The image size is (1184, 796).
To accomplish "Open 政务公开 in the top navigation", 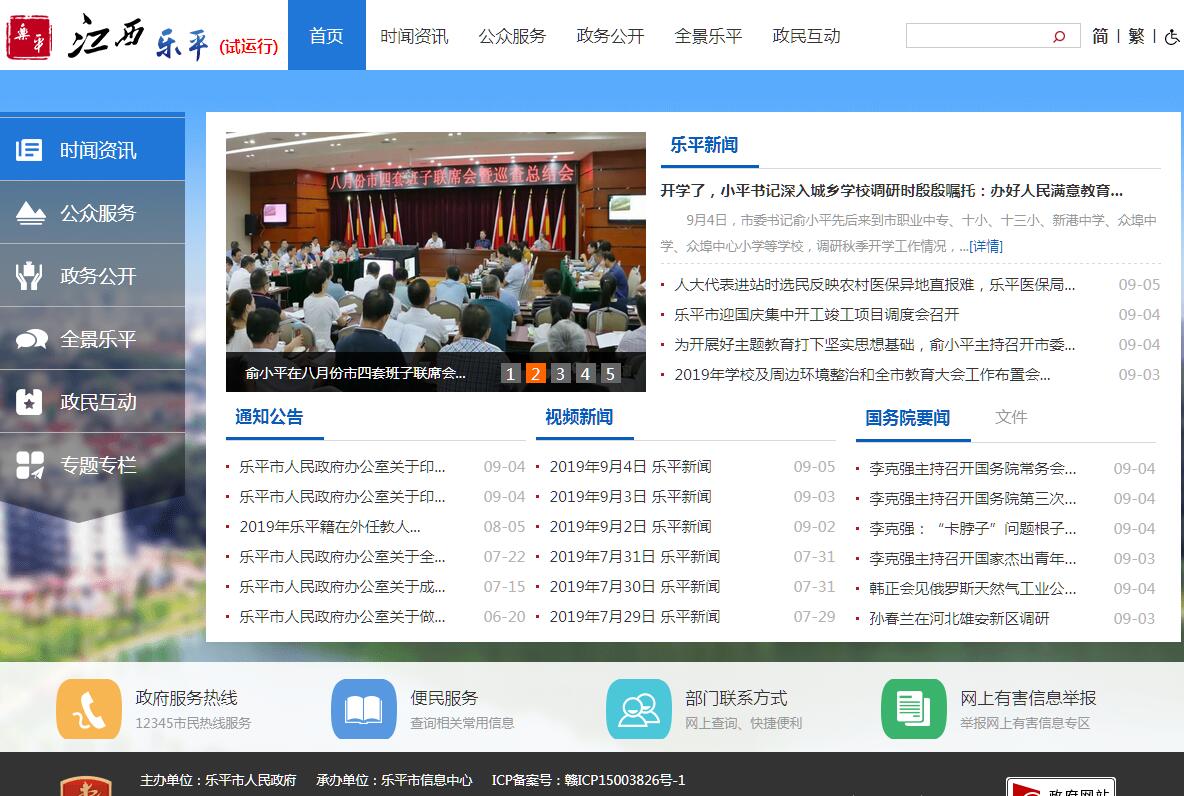I will (x=610, y=36).
